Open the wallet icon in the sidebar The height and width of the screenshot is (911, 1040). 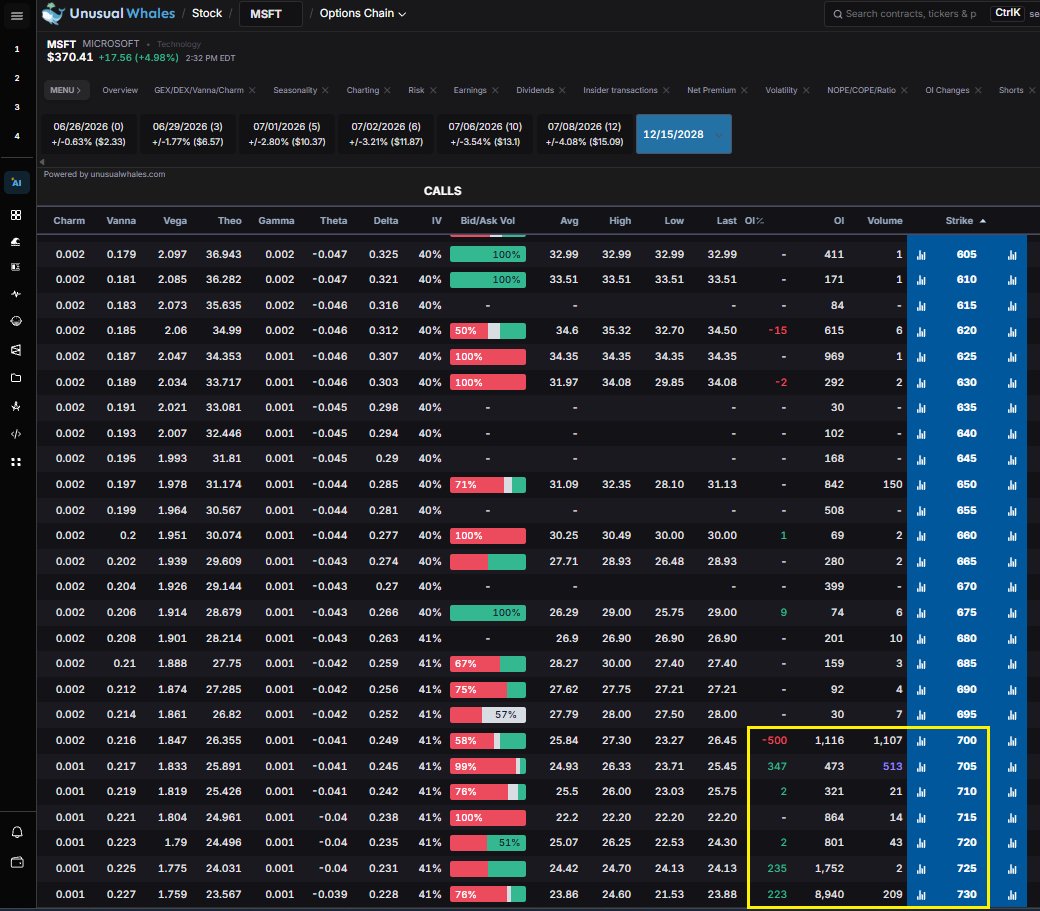click(17, 862)
